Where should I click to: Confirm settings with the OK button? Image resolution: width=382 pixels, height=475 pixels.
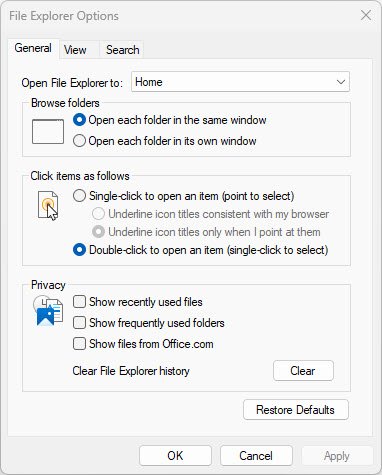coord(175,456)
